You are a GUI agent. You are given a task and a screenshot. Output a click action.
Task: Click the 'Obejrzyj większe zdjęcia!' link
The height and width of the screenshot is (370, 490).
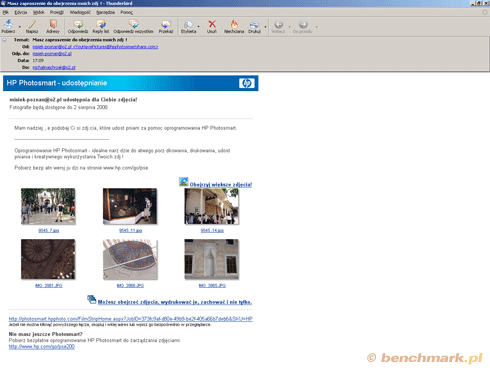[x=221, y=184]
